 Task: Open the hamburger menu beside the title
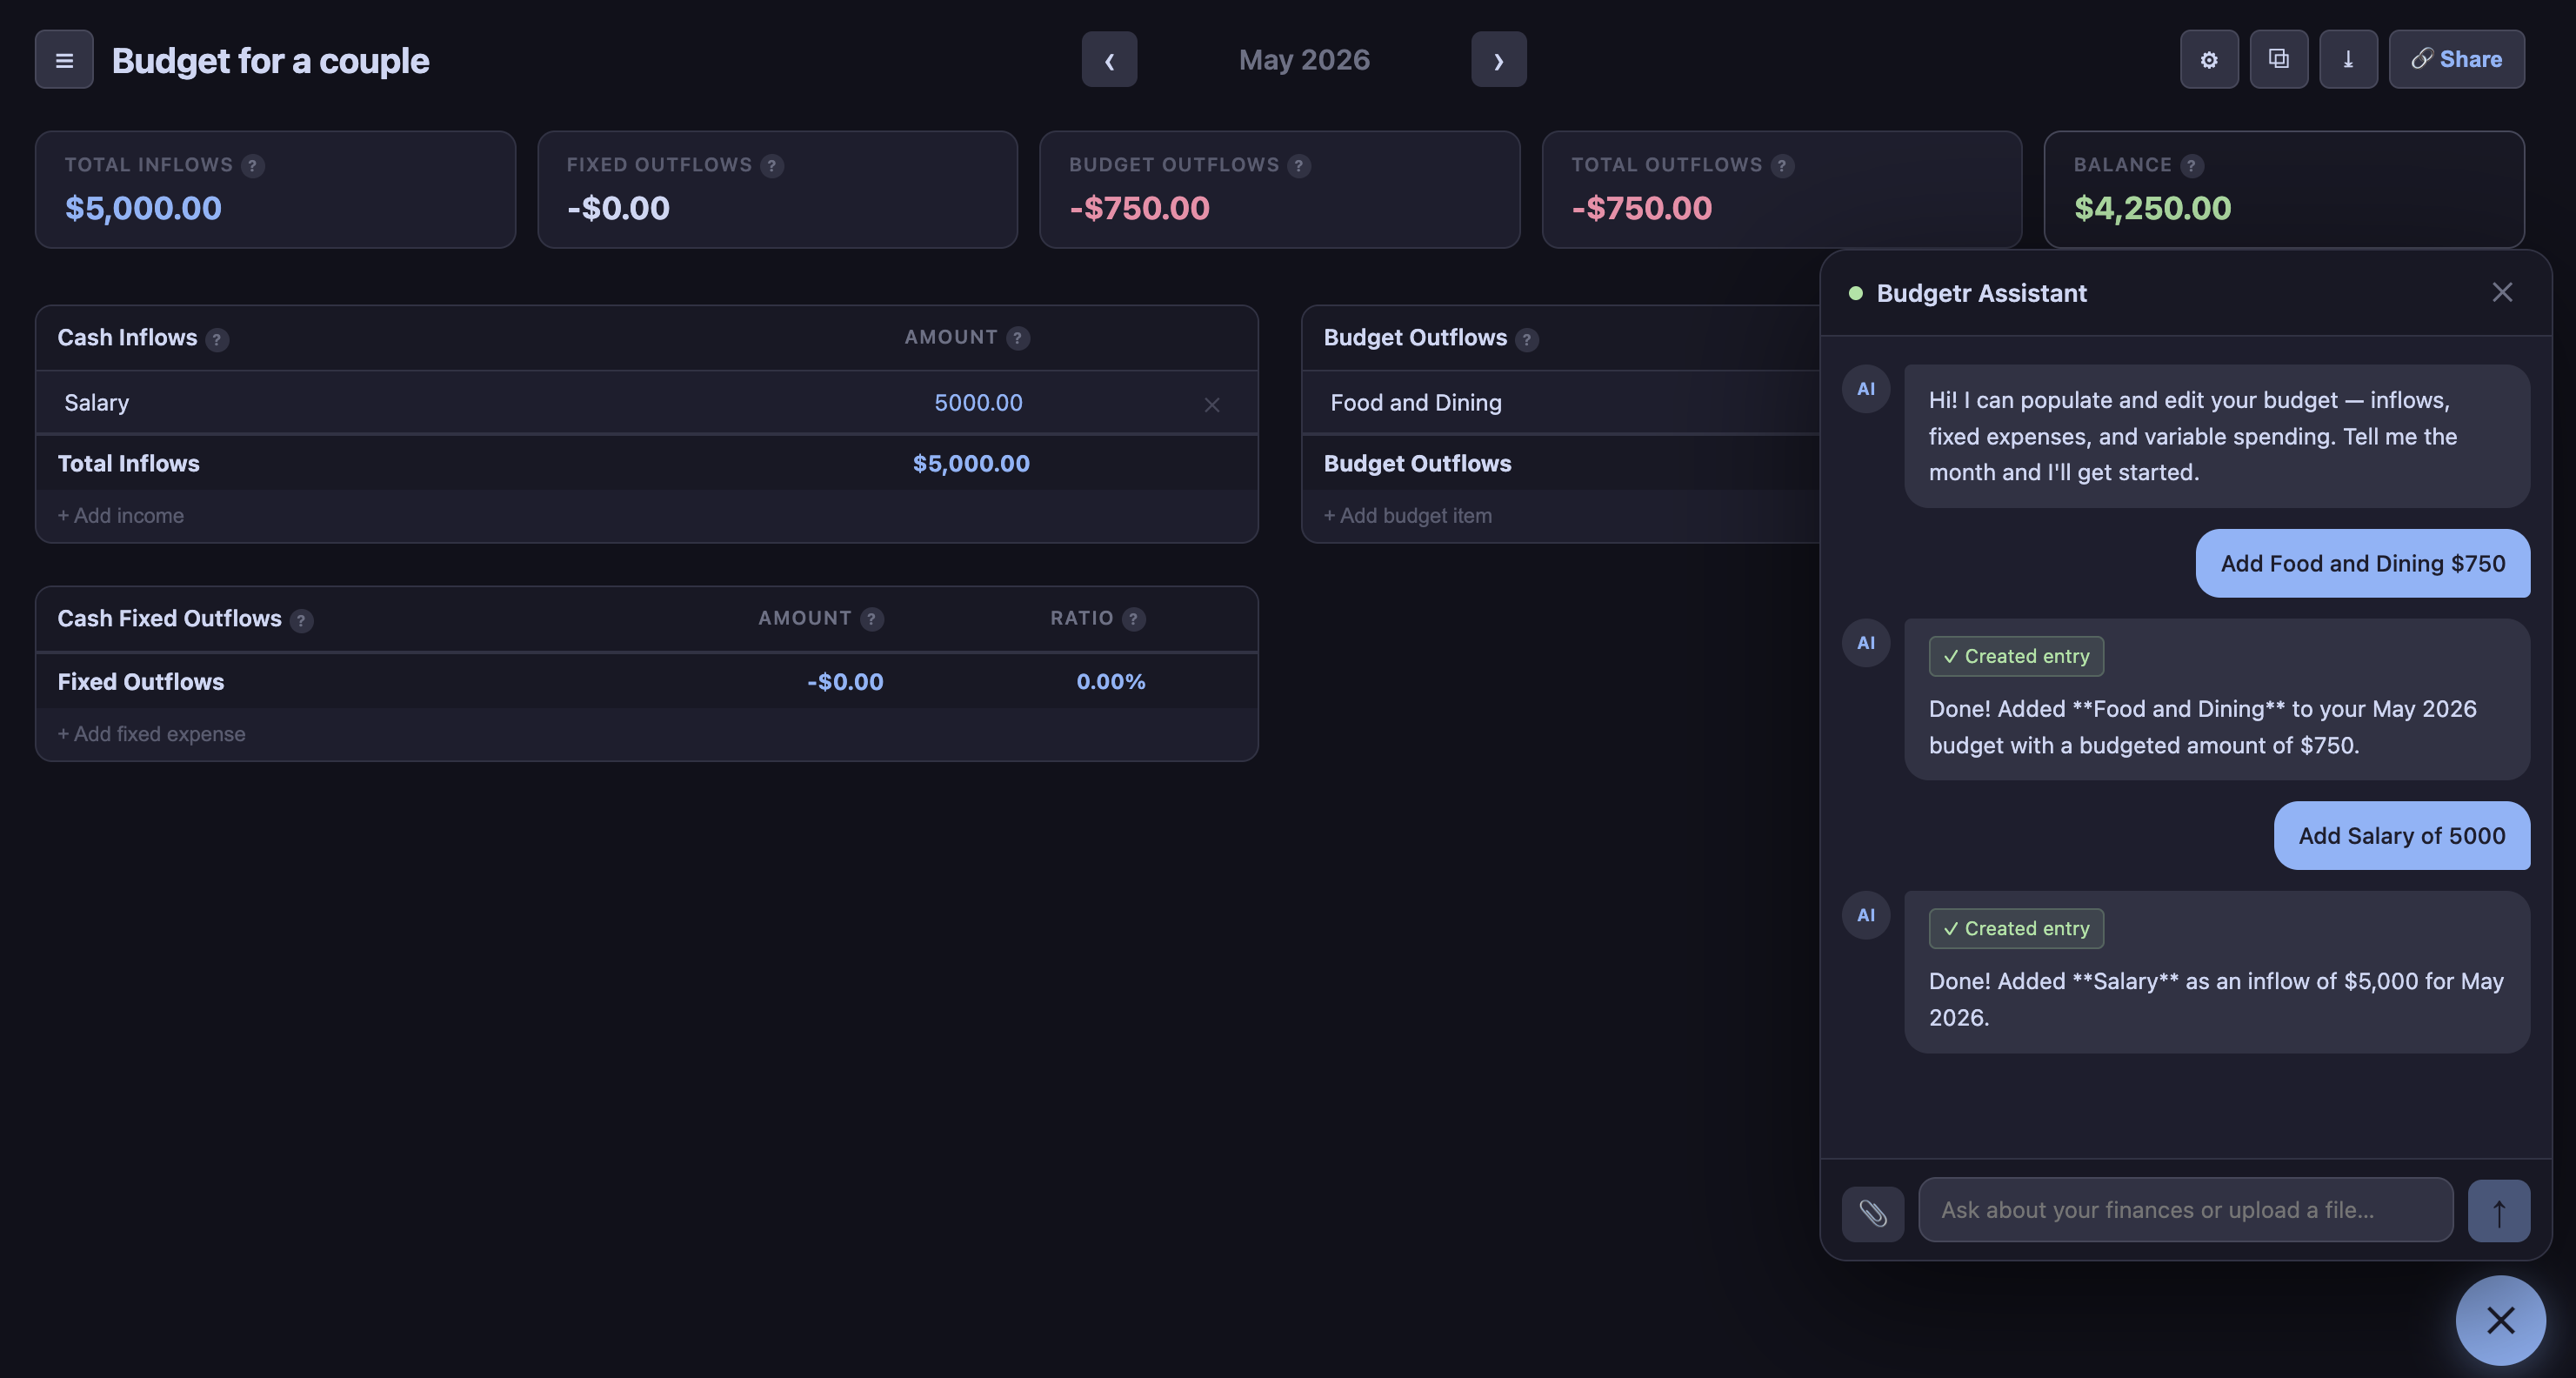[x=63, y=59]
